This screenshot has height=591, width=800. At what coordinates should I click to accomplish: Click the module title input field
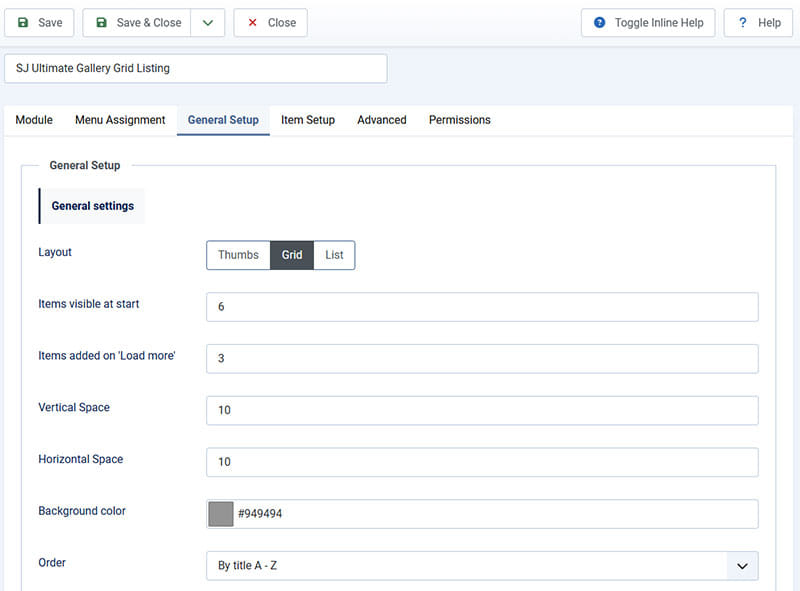click(x=195, y=69)
